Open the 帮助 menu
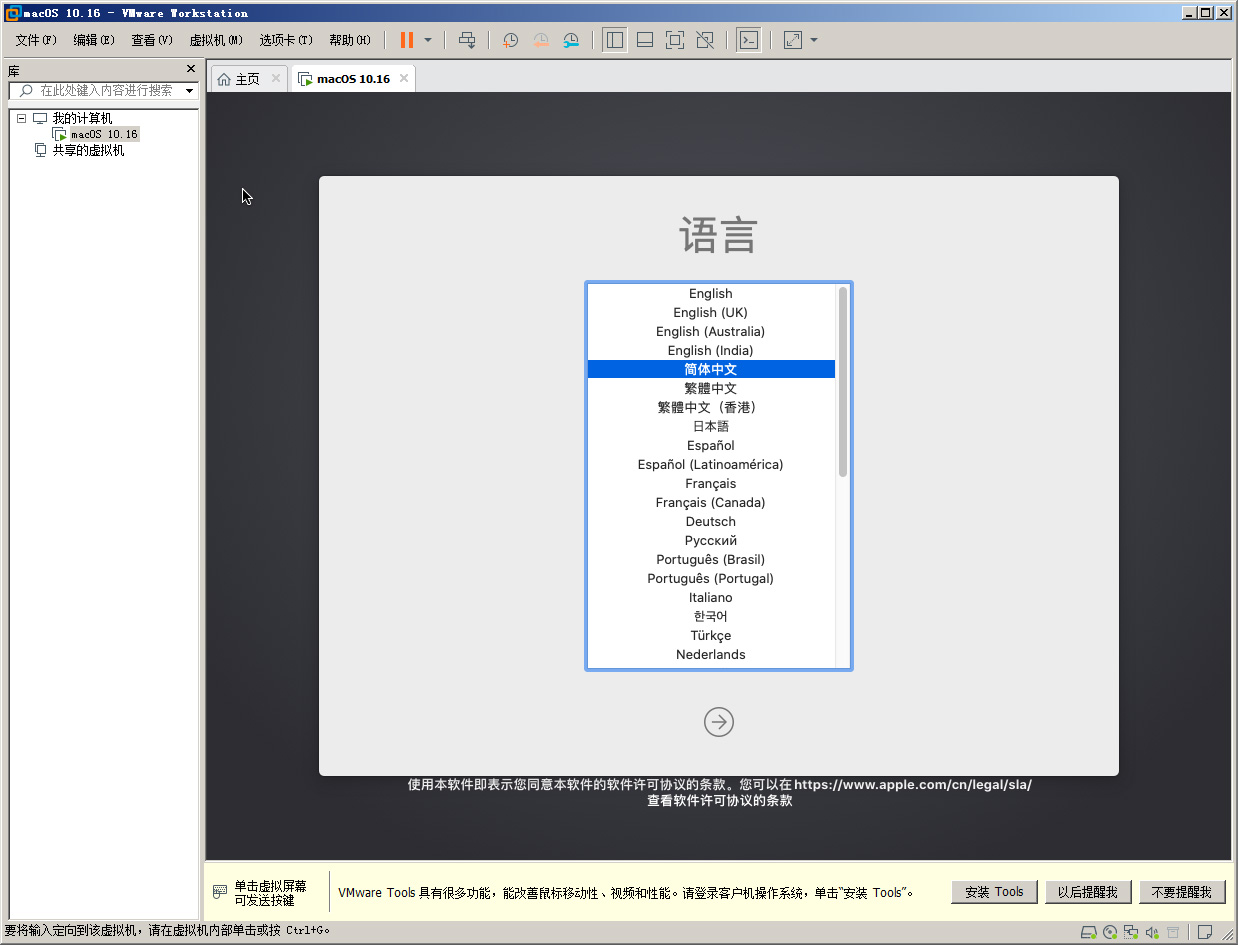The image size is (1238, 945). point(350,40)
